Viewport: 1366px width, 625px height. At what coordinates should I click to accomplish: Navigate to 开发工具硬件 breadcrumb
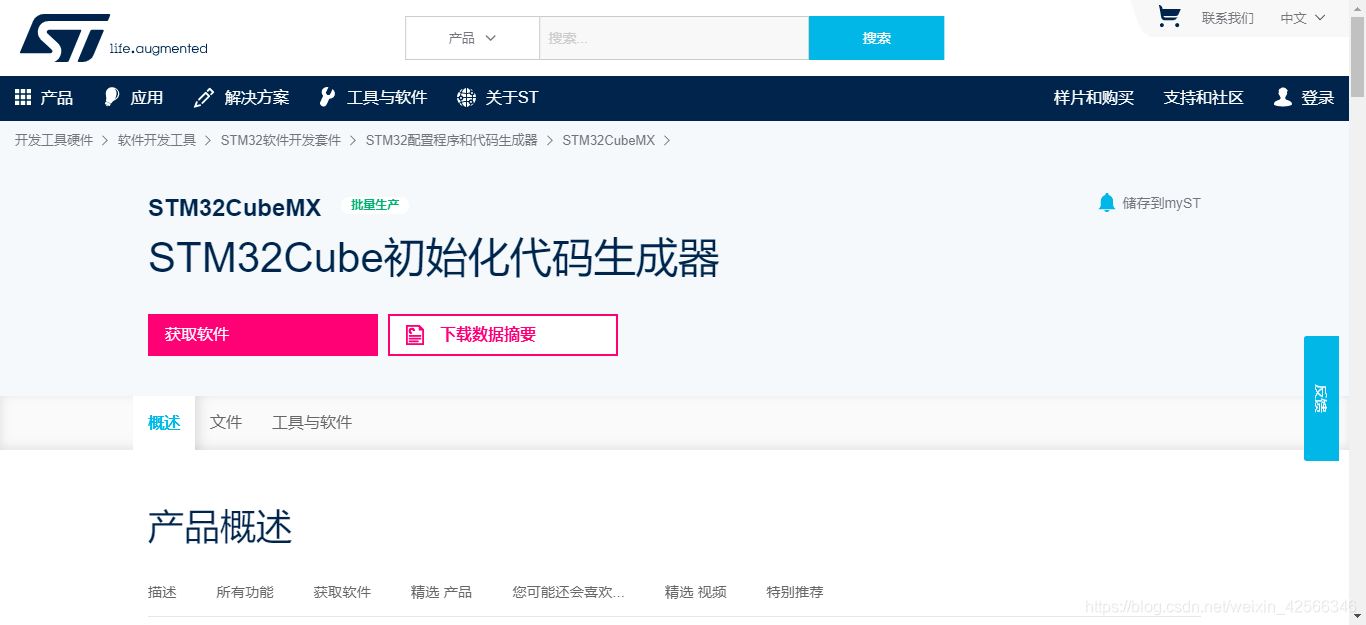(x=54, y=140)
